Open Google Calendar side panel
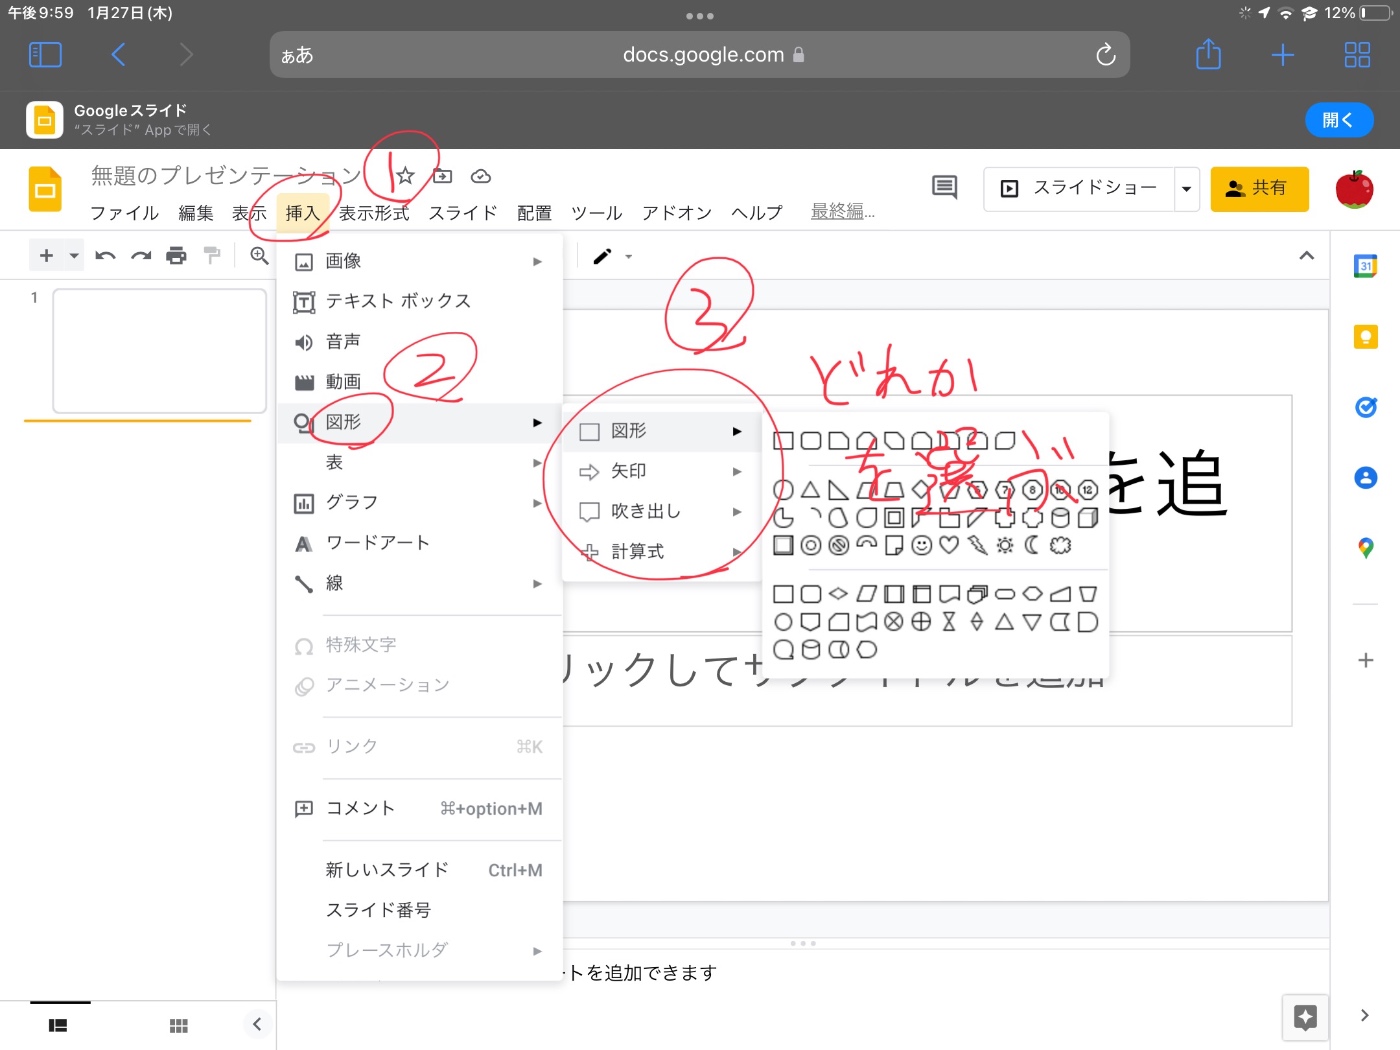This screenshot has height=1050, width=1400. [x=1365, y=266]
